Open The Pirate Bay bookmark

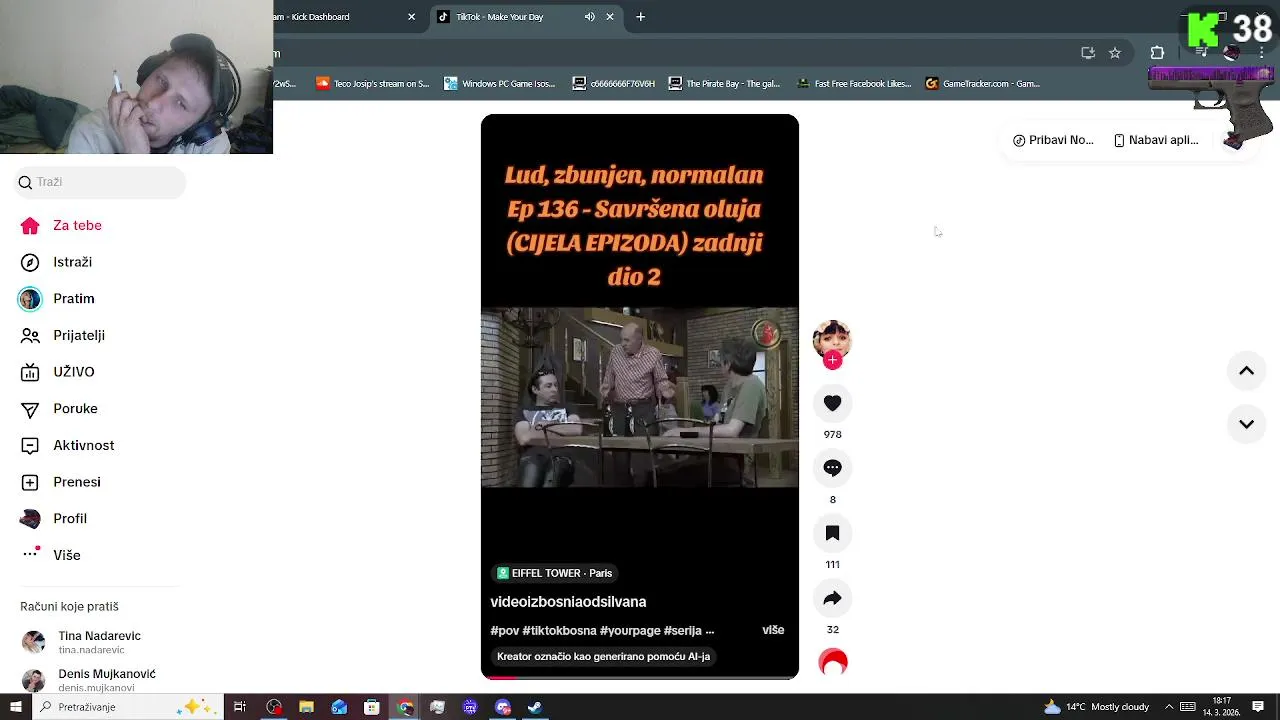724,84
